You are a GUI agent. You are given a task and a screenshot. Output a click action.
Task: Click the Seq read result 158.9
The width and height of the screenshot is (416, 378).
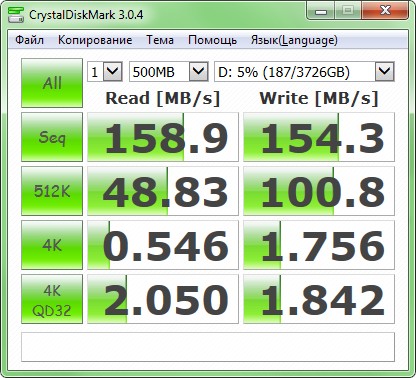coord(163,137)
